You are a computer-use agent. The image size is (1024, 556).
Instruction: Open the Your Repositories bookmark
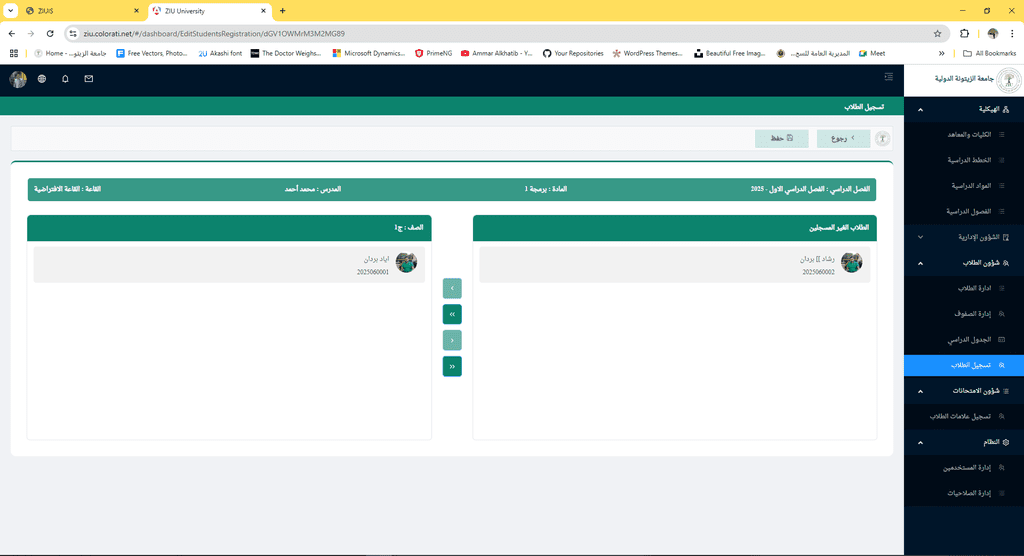[x=573, y=54]
